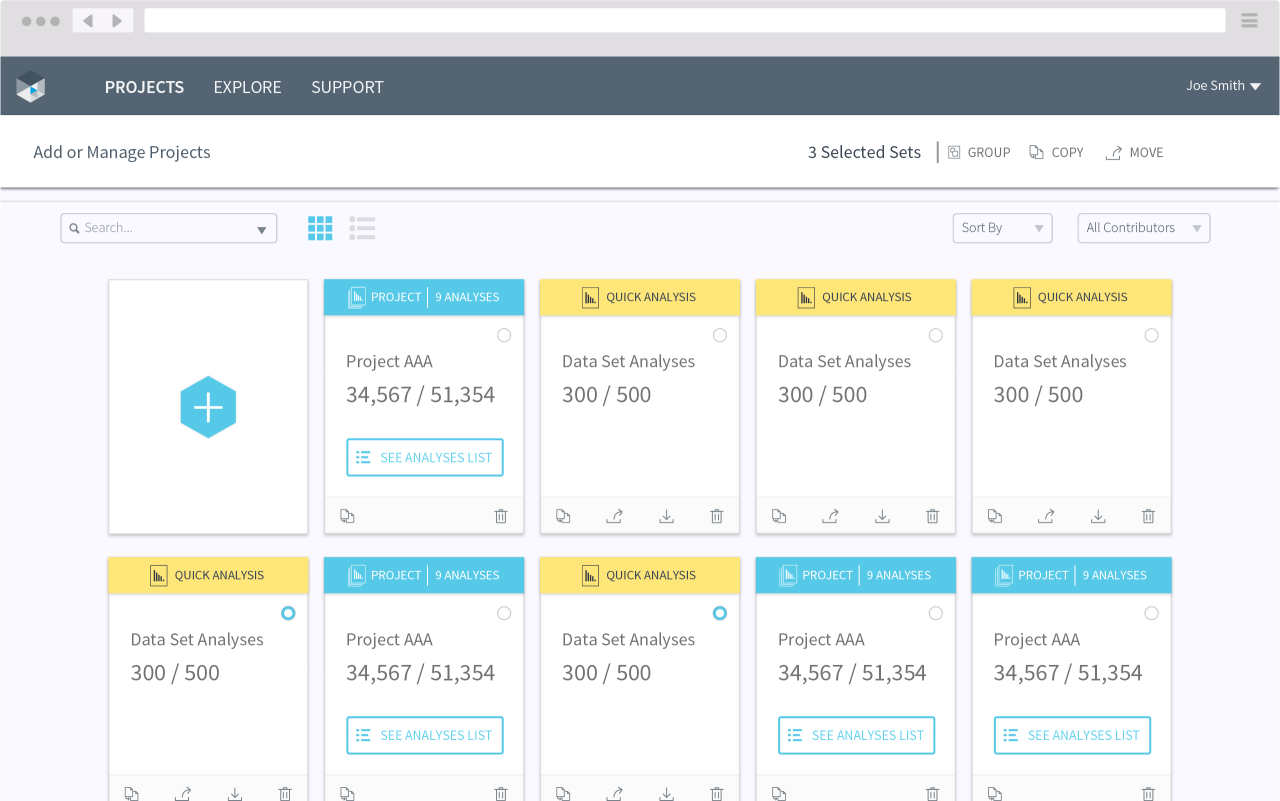Deselect the radio button on the bottom-left Data Set Analyses card
Viewport: 1280px width, 801px height.
(x=288, y=613)
